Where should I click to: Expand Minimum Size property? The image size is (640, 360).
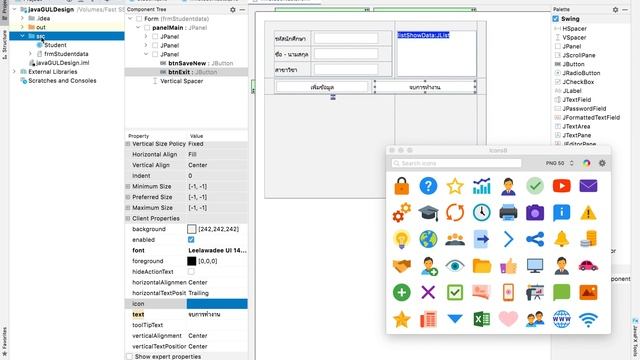coord(128,187)
